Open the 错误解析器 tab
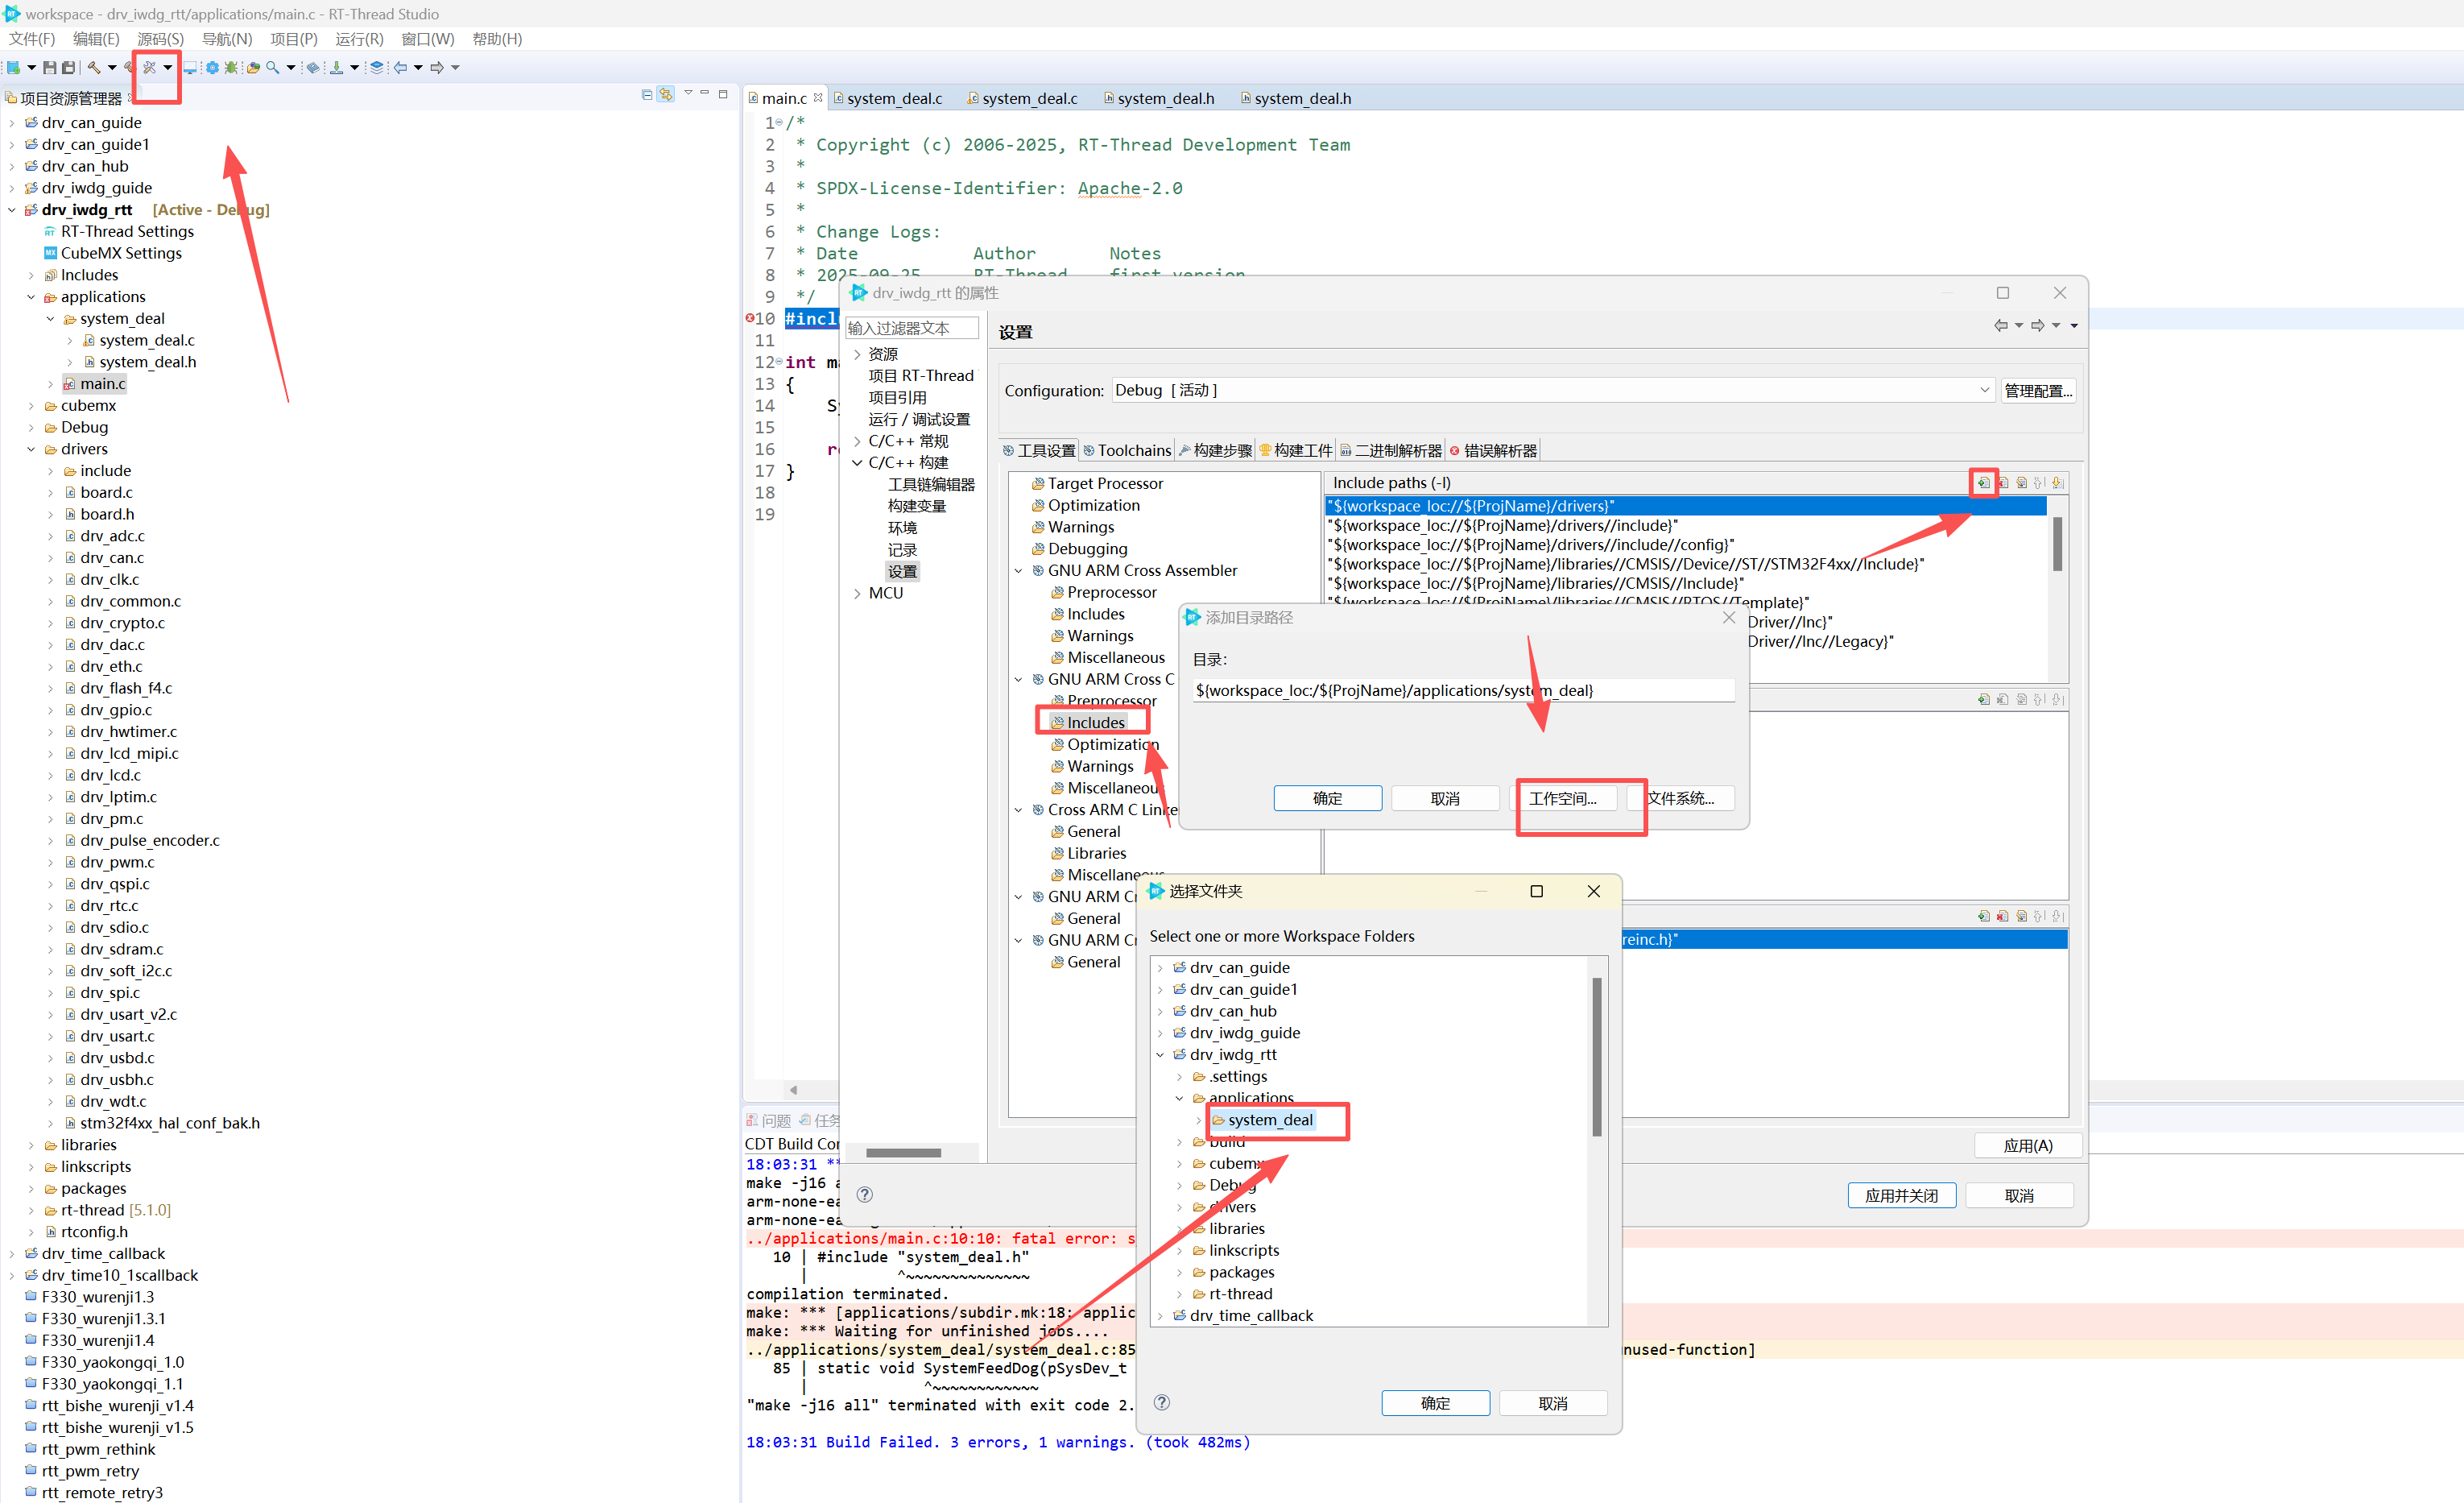The height and width of the screenshot is (1503, 2464). [x=1492, y=451]
